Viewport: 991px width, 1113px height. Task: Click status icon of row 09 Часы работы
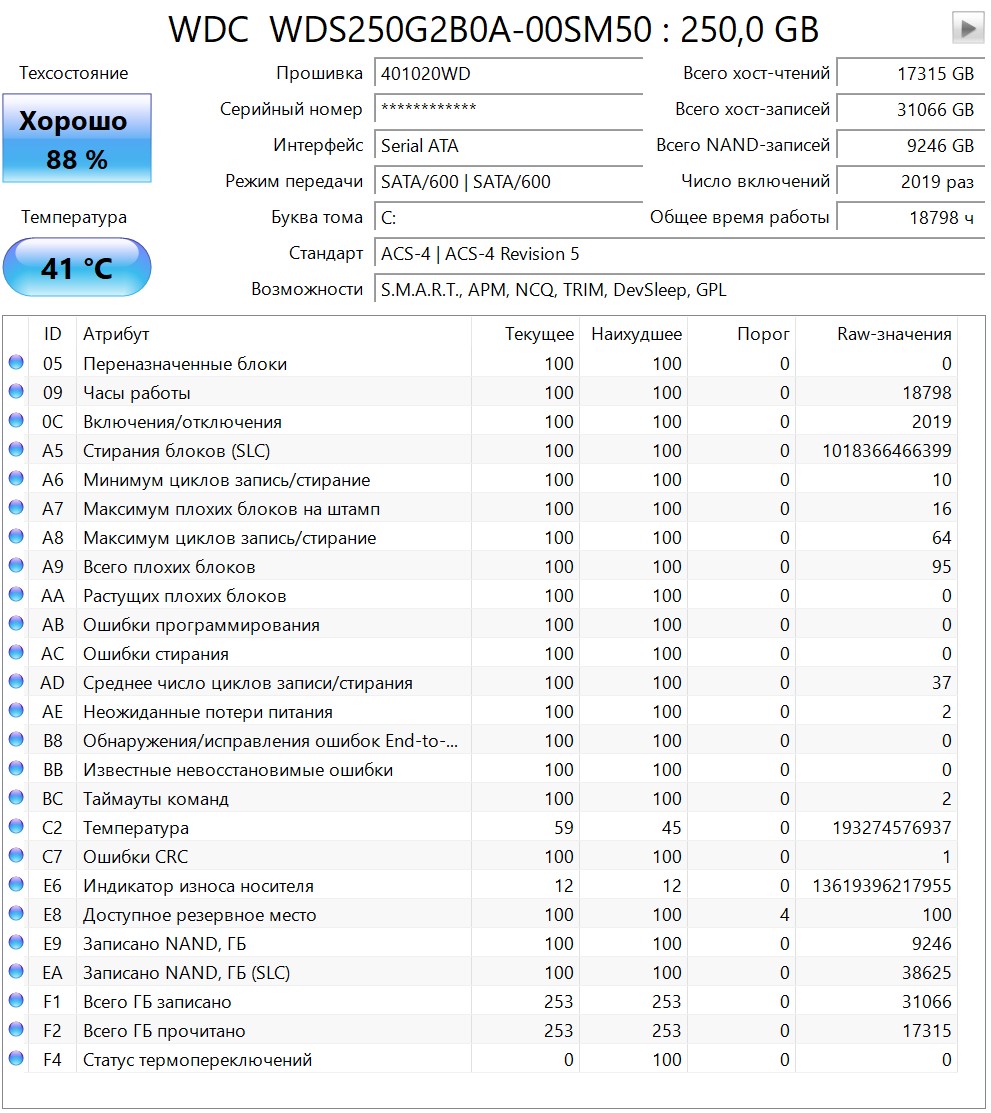[16, 392]
